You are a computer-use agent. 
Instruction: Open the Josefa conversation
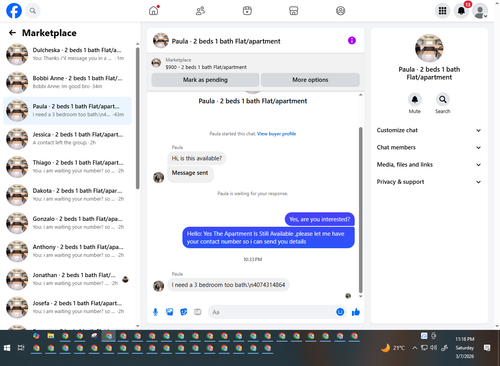coord(67,307)
